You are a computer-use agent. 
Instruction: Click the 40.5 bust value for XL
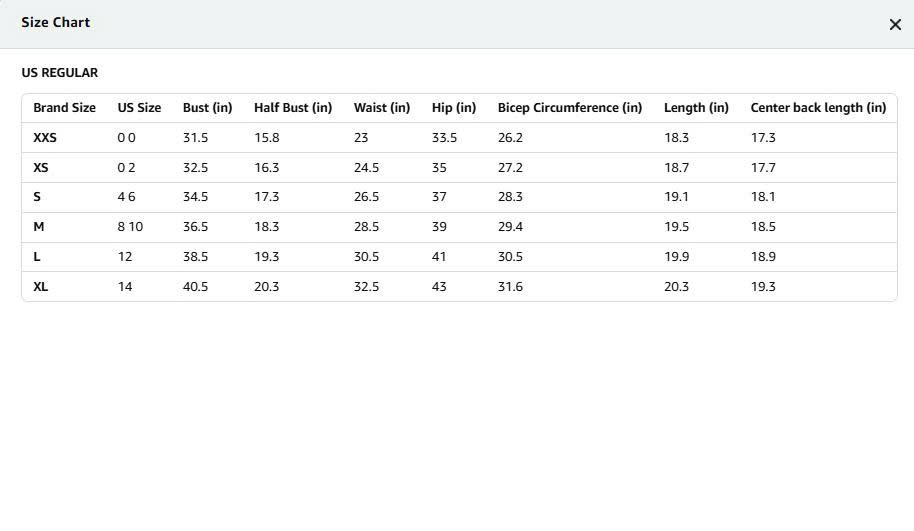pyautogui.click(x=196, y=287)
